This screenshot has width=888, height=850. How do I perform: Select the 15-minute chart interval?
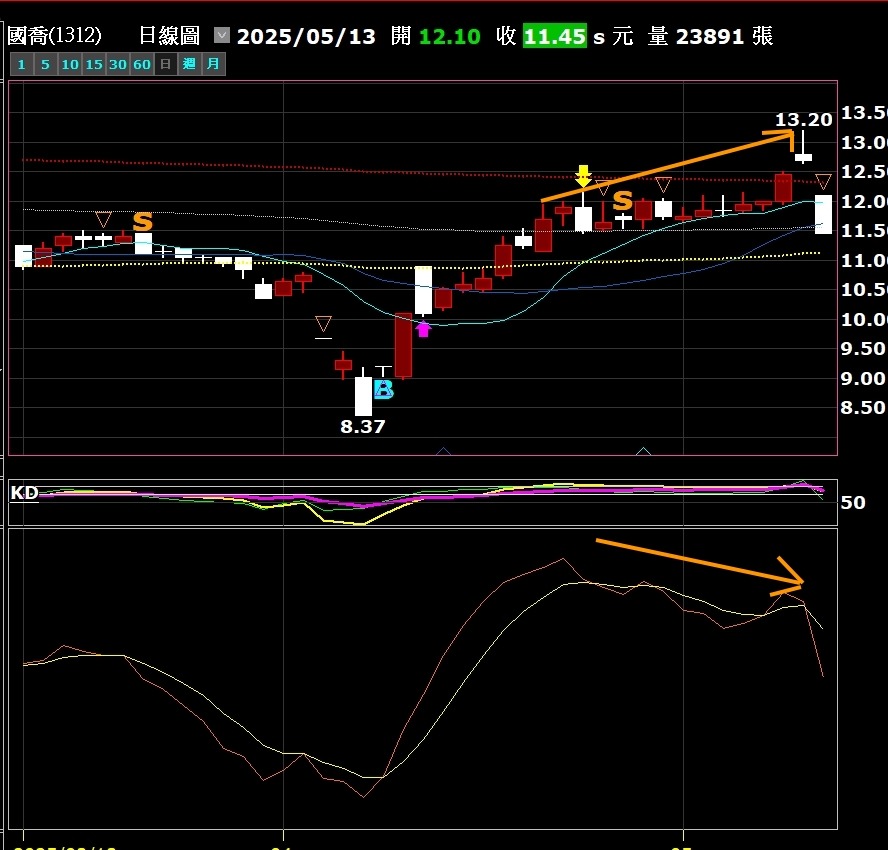pyautogui.click(x=93, y=65)
